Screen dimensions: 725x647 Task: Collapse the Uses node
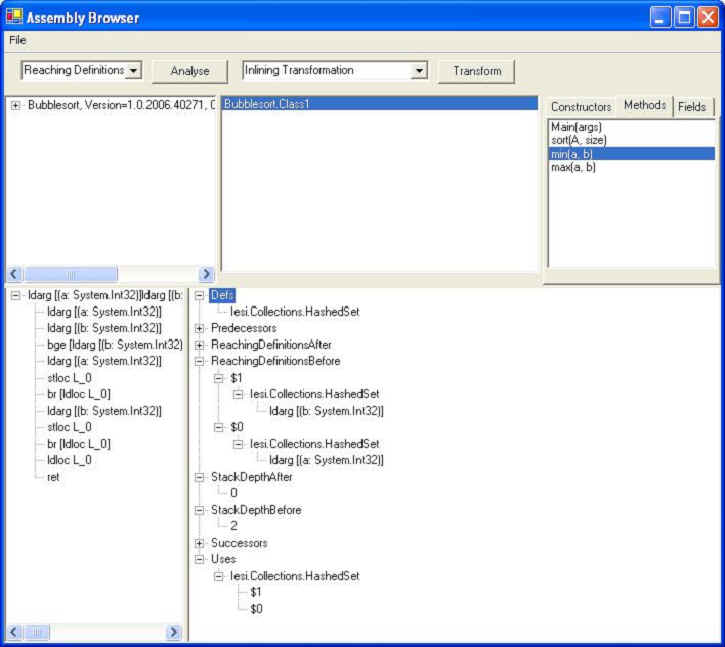[200, 559]
